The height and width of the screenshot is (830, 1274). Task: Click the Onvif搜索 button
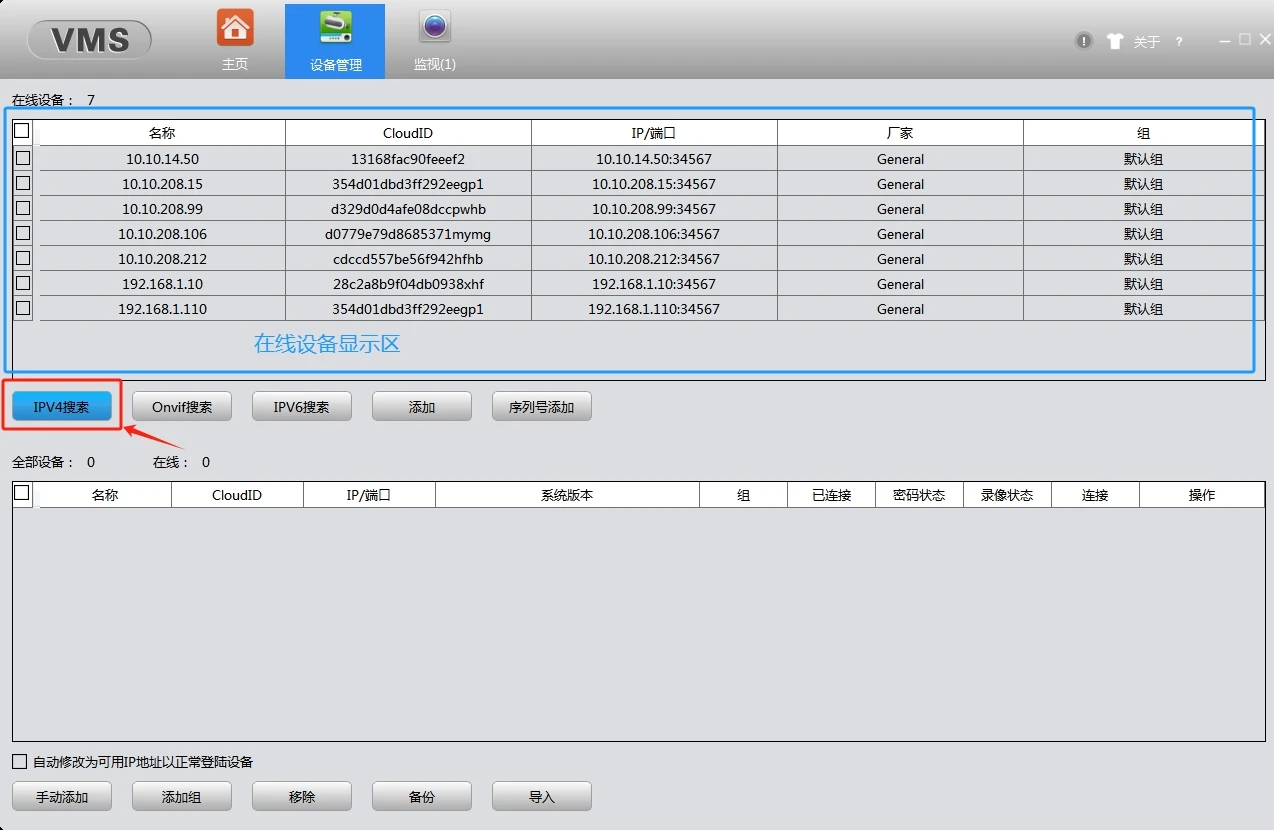coord(182,406)
